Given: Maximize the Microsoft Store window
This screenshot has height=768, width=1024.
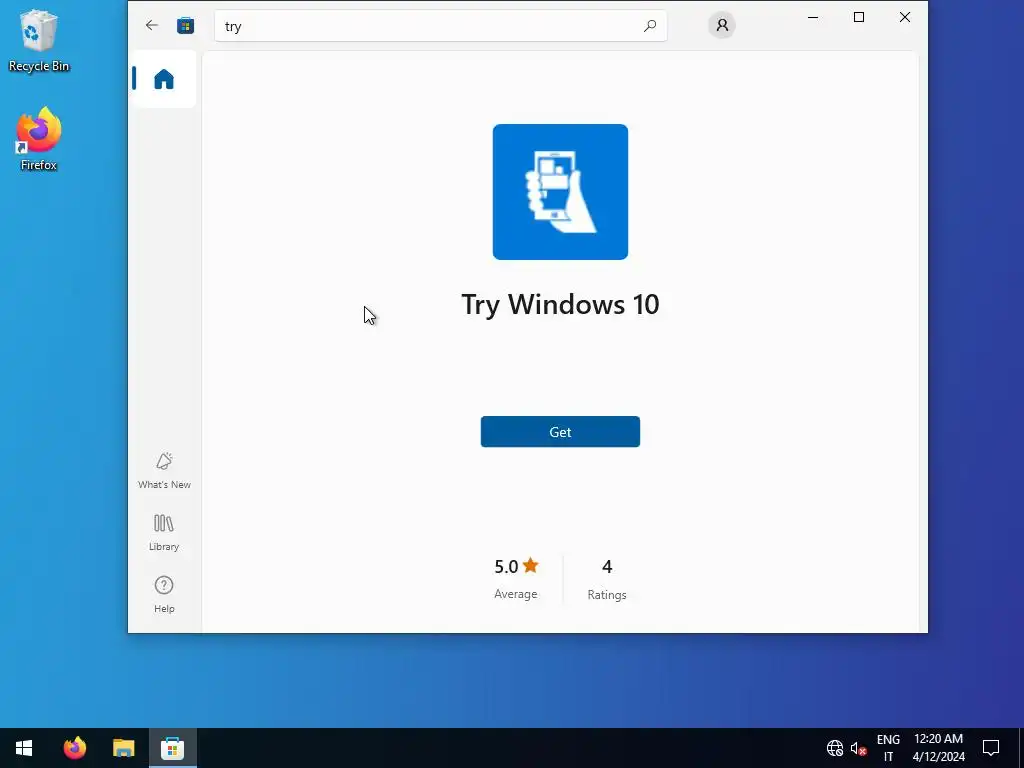Looking at the screenshot, I should [x=859, y=18].
